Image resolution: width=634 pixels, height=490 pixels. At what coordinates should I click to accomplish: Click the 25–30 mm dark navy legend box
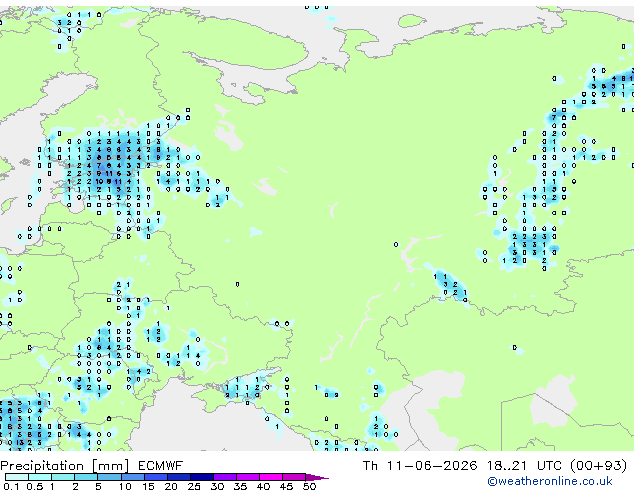point(201,477)
